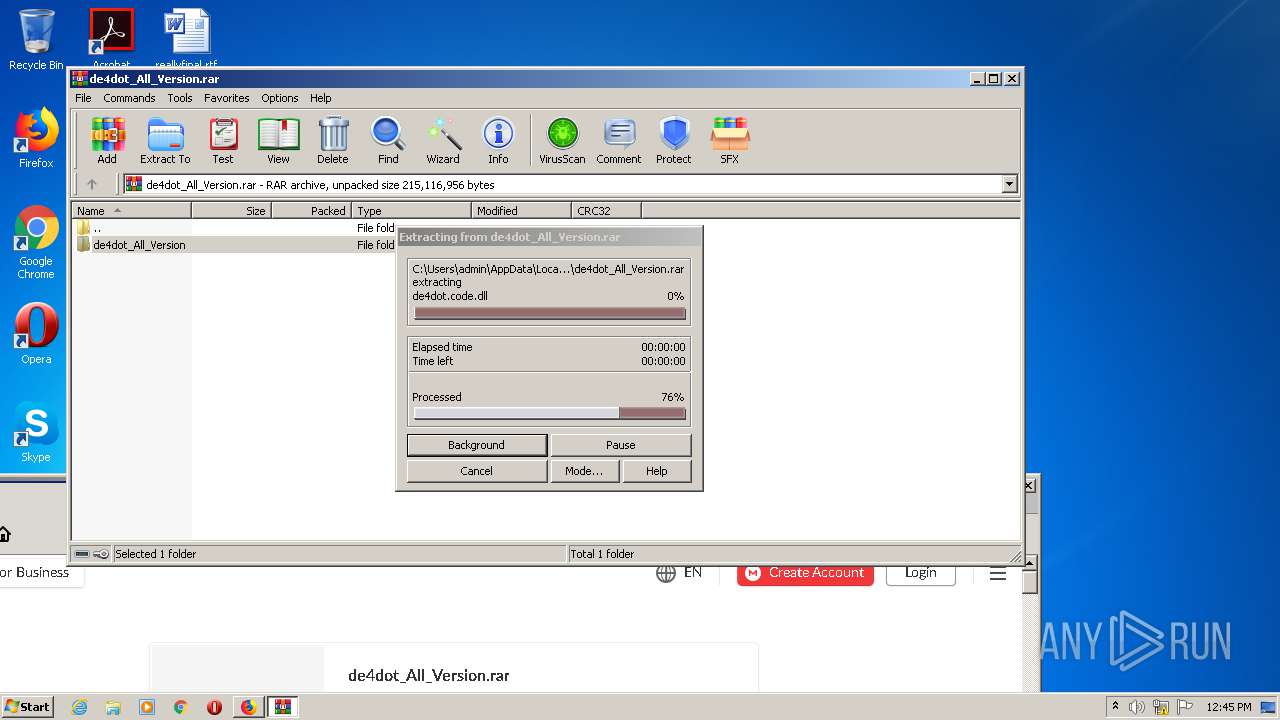Image resolution: width=1280 pixels, height=720 pixels.
Task: Open the browser hamburger menu
Action: click(x=997, y=573)
